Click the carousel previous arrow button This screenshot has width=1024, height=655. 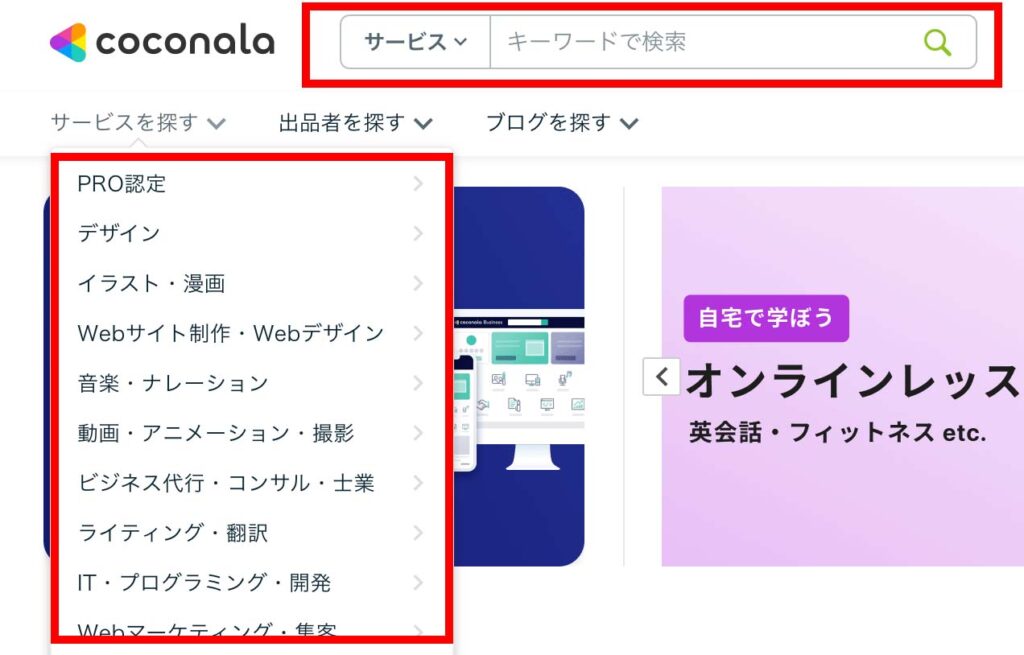point(662,377)
